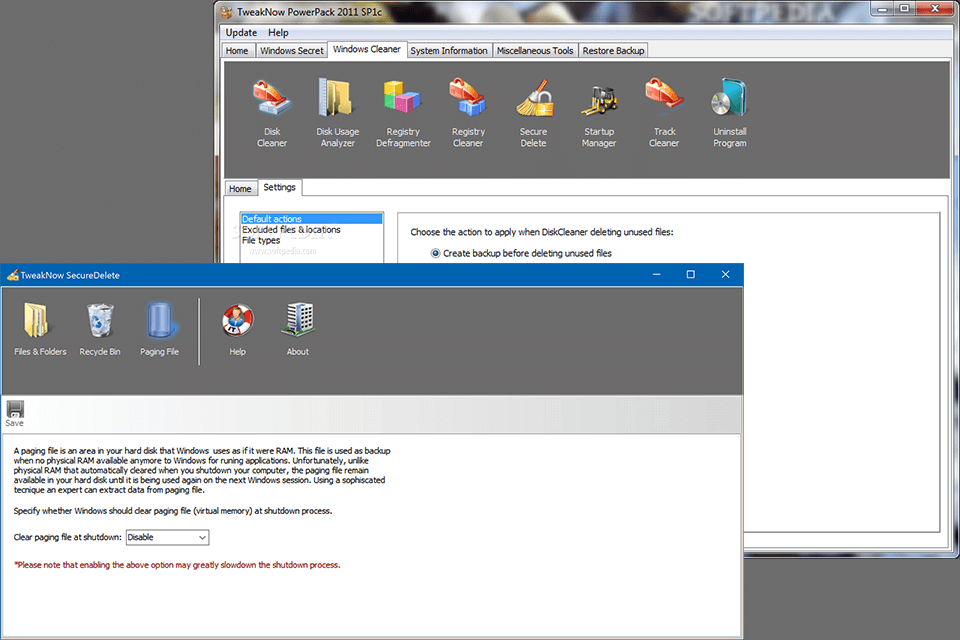Open the Restore Backup tab

pos(613,51)
